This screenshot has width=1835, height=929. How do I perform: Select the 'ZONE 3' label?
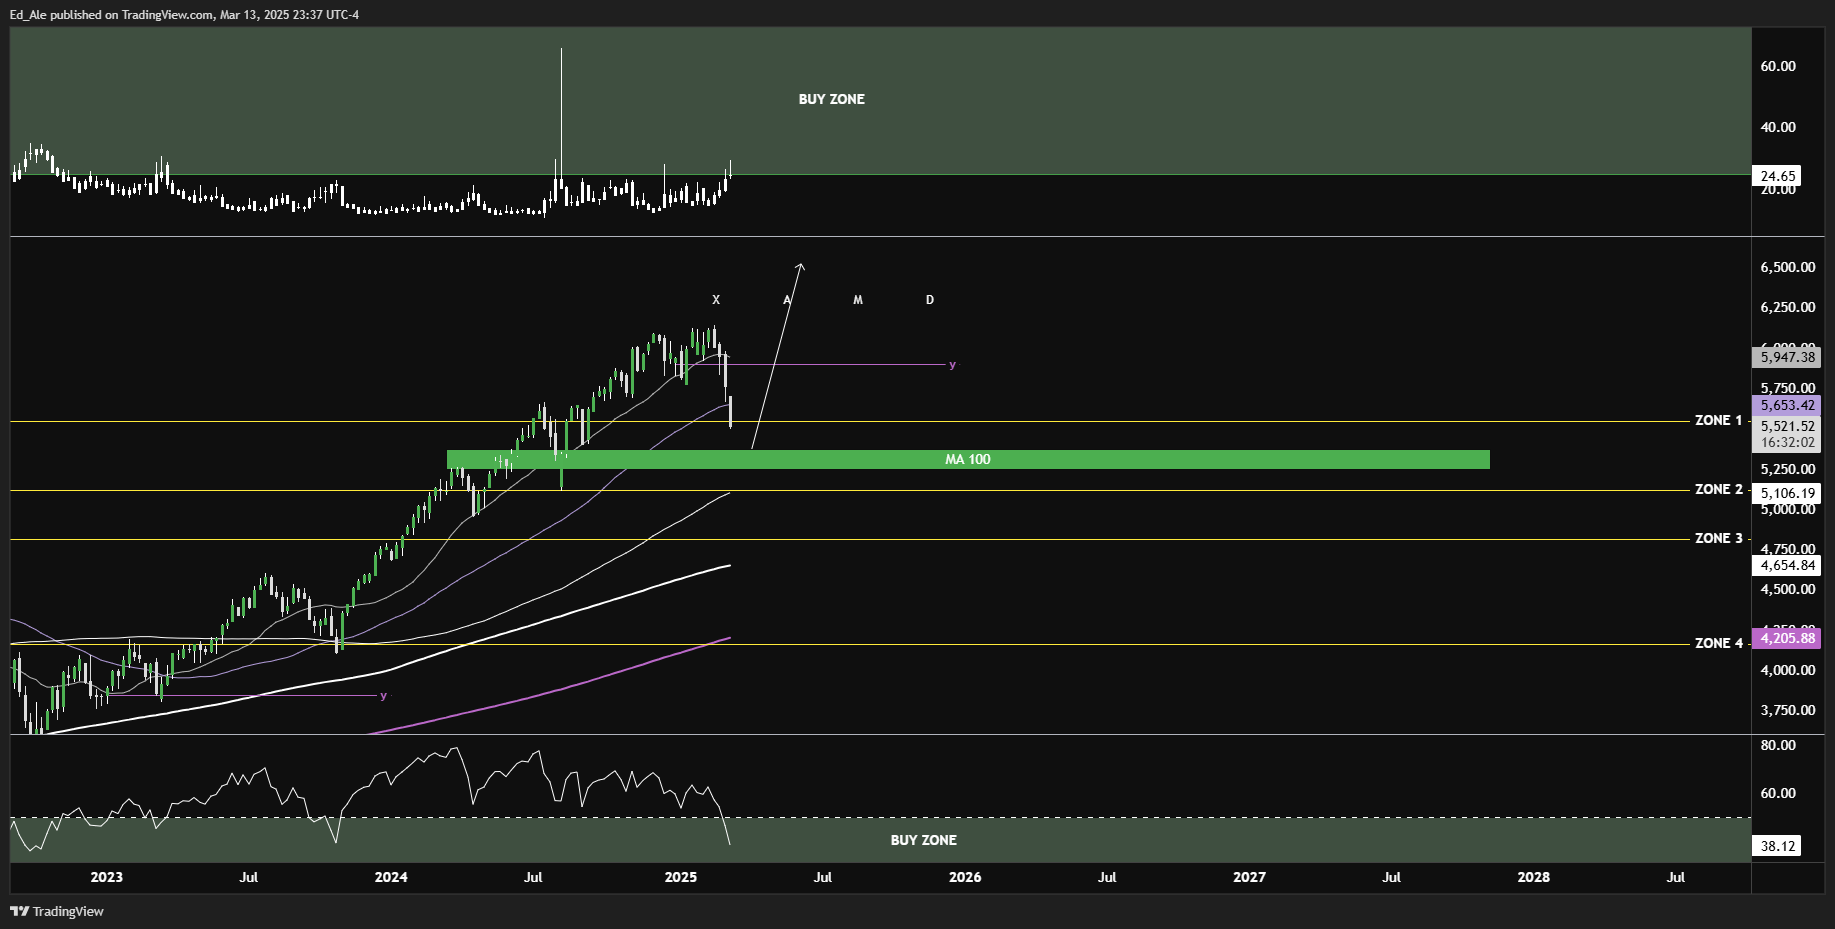pyautogui.click(x=1718, y=538)
